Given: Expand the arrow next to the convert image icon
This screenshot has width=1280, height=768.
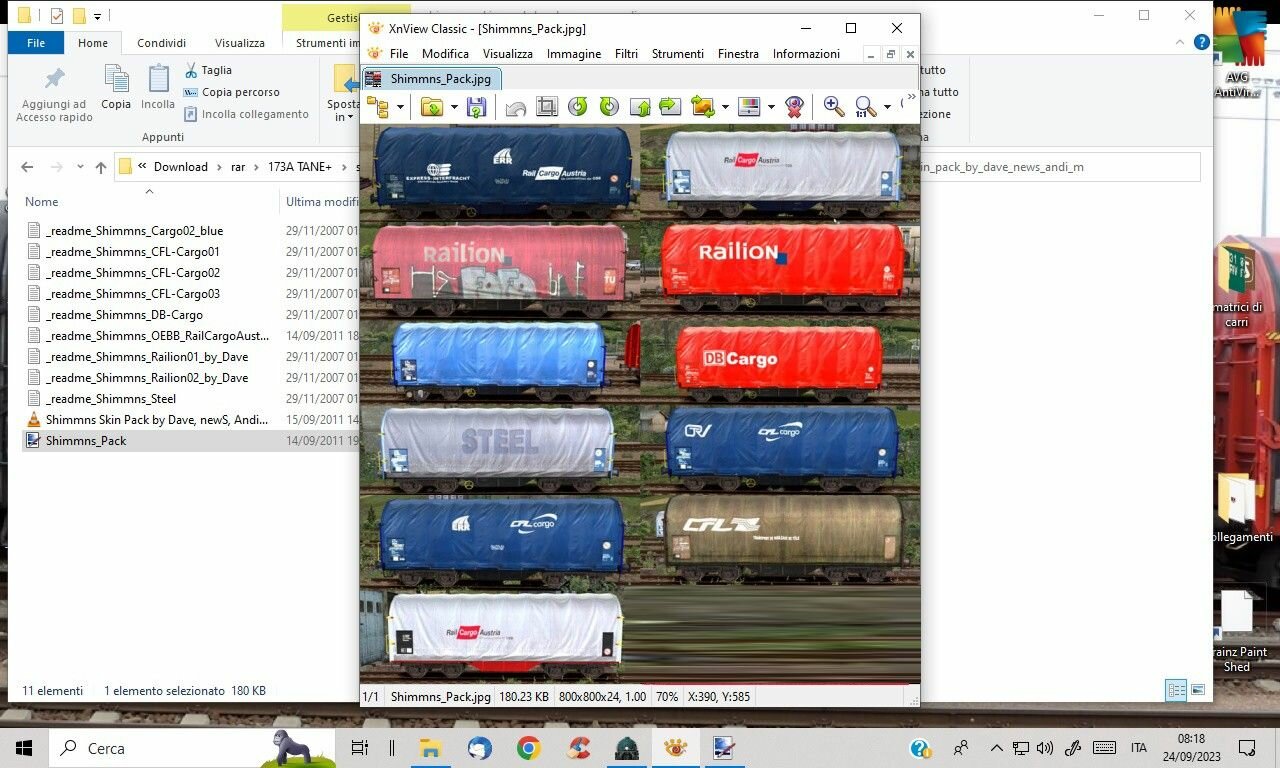Looking at the screenshot, I should tap(724, 107).
